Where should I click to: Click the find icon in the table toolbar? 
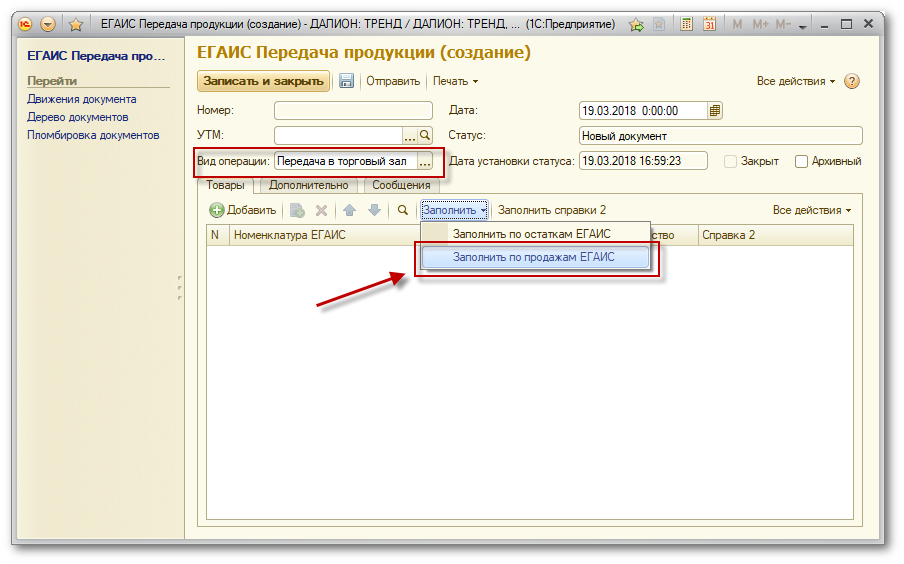403,210
